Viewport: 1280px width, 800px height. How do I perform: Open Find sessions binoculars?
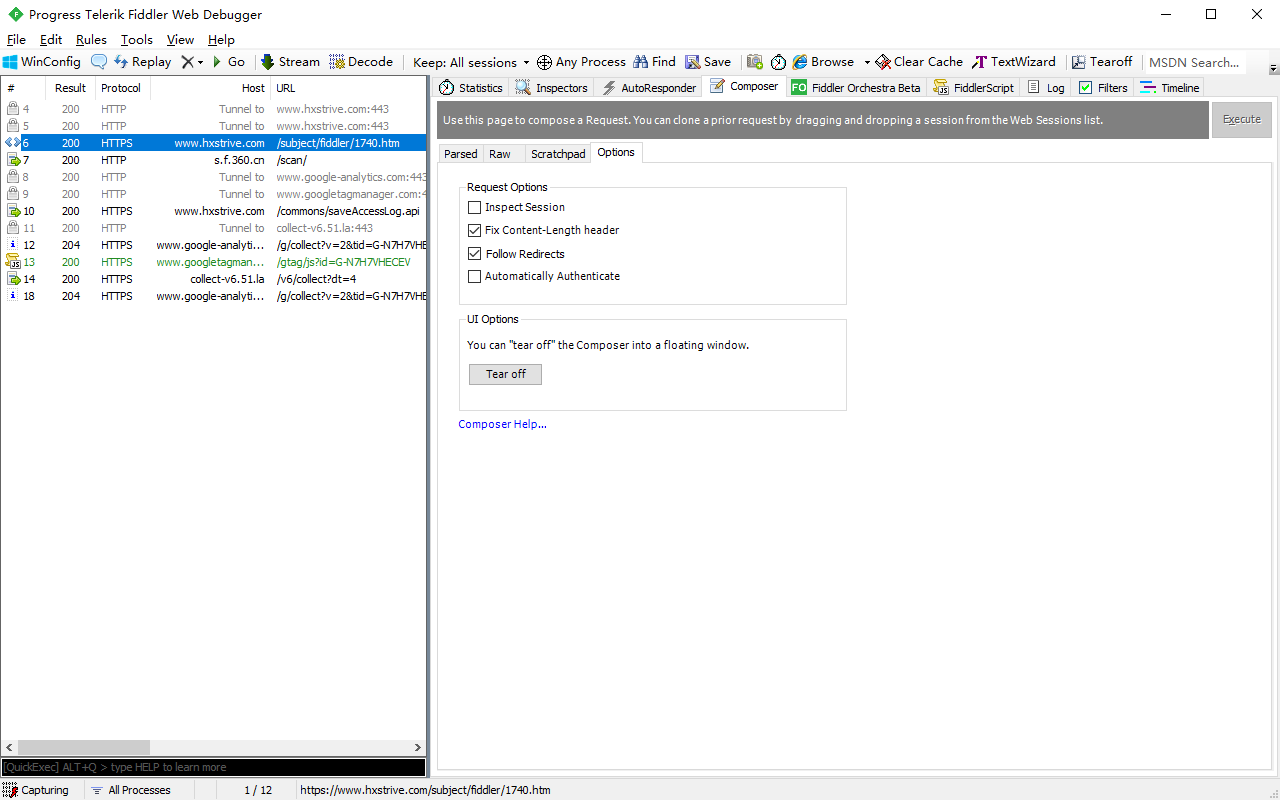point(653,62)
